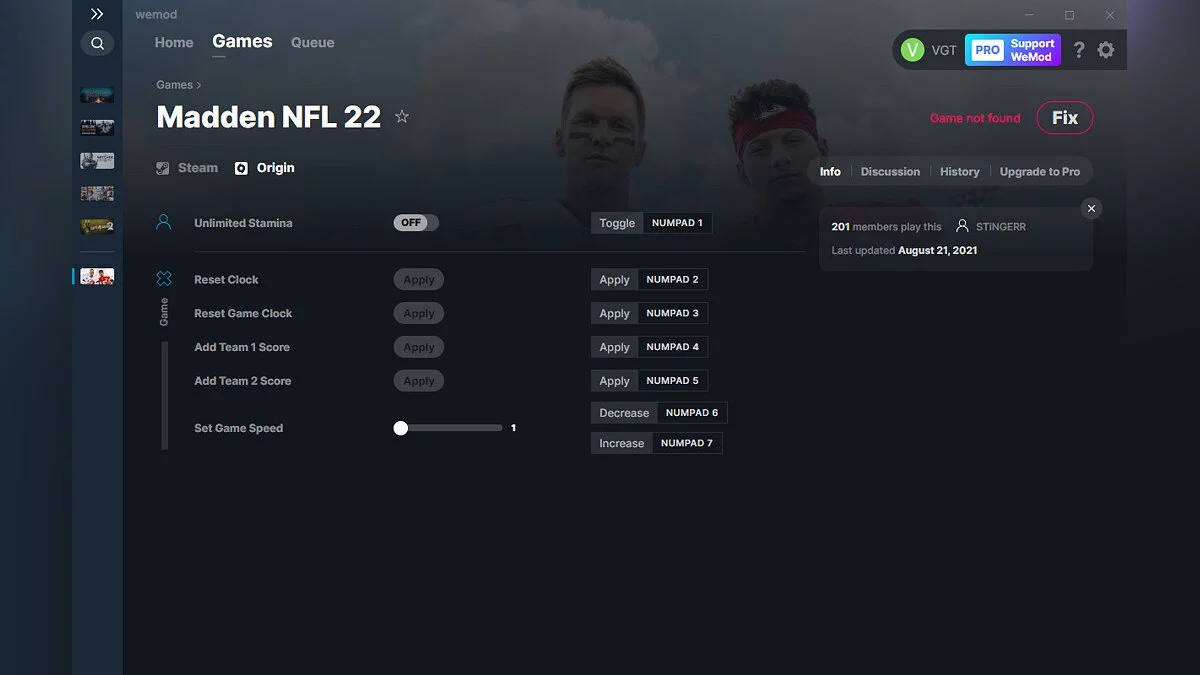Select the Steam platform icon
1200x675 pixels.
pyautogui.click(x=162, y=168)
